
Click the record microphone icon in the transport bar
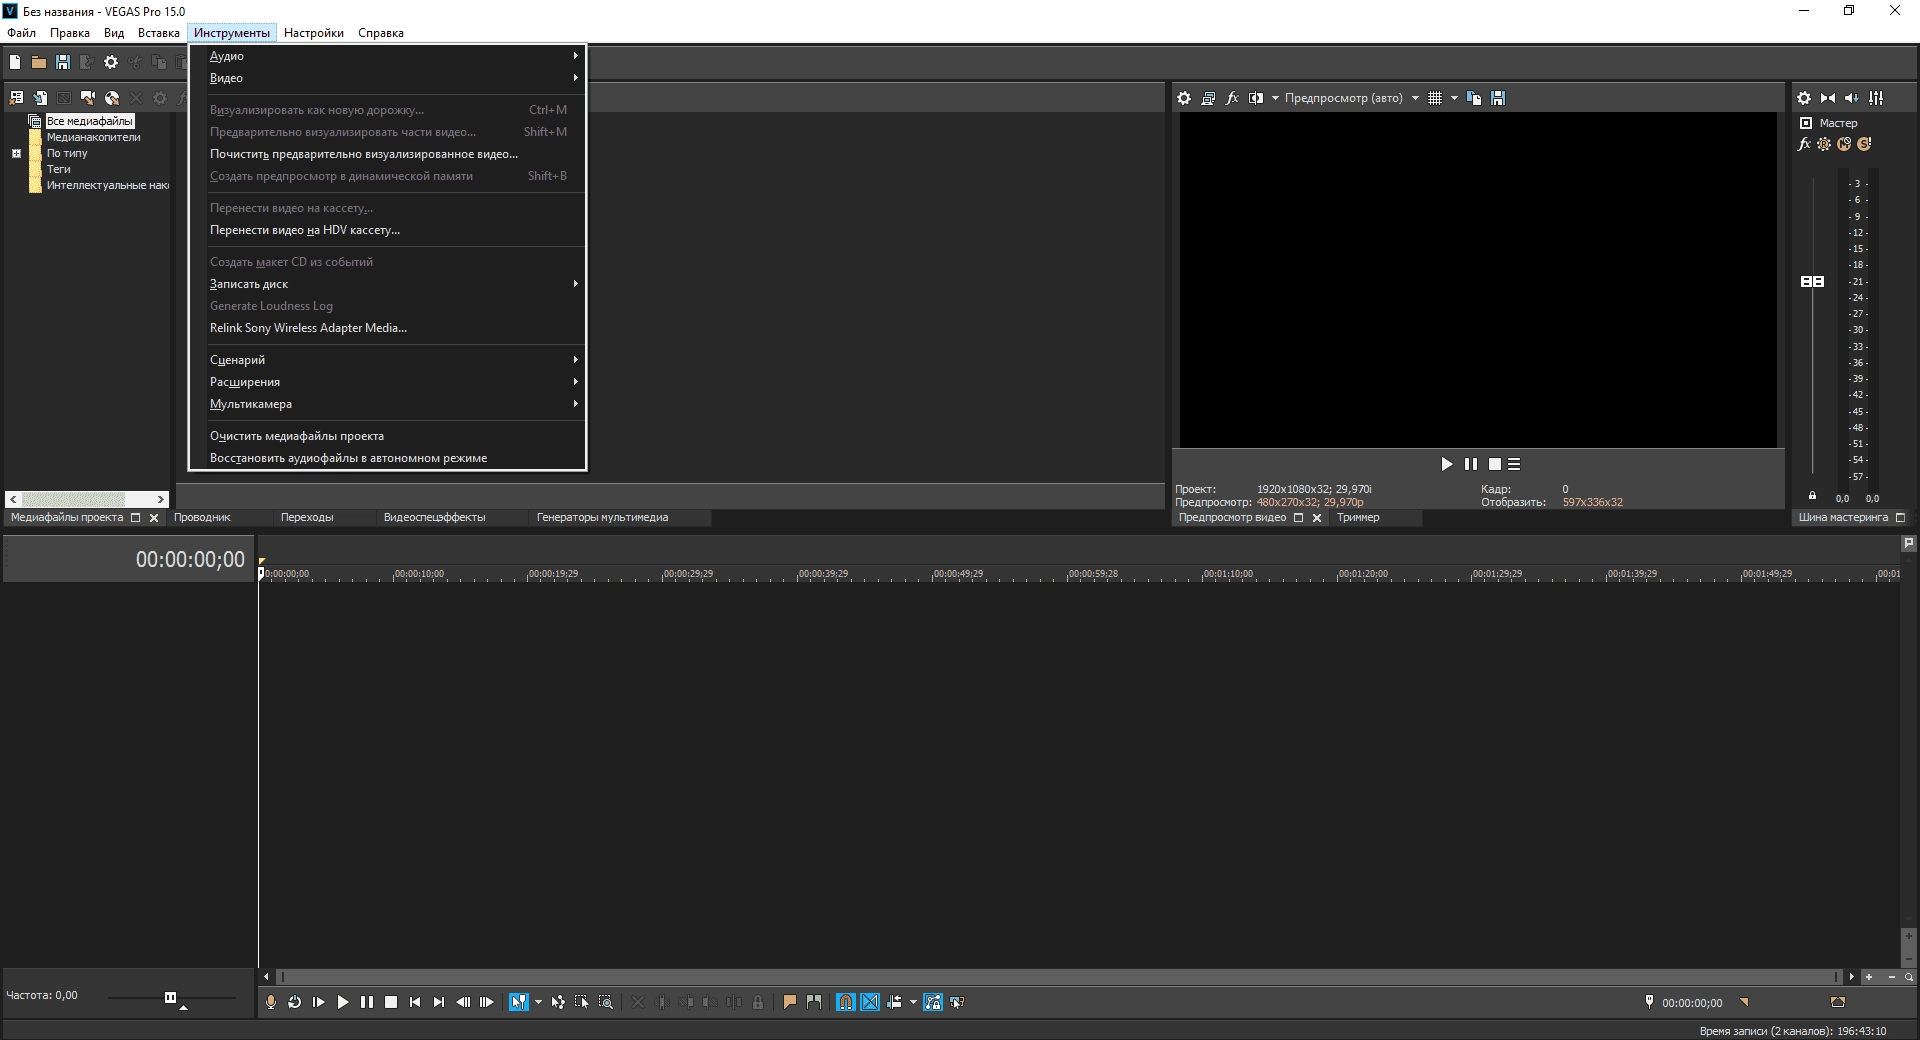(x=271, y=1002)
